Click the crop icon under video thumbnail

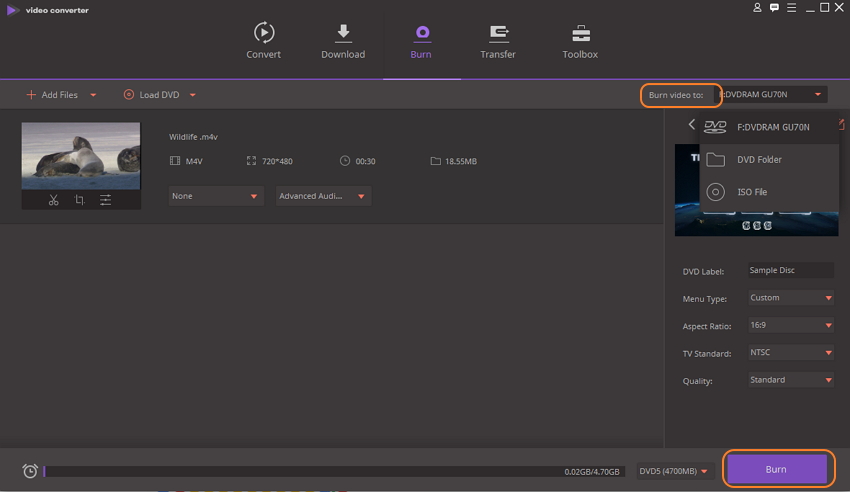[x=80, y=200]
